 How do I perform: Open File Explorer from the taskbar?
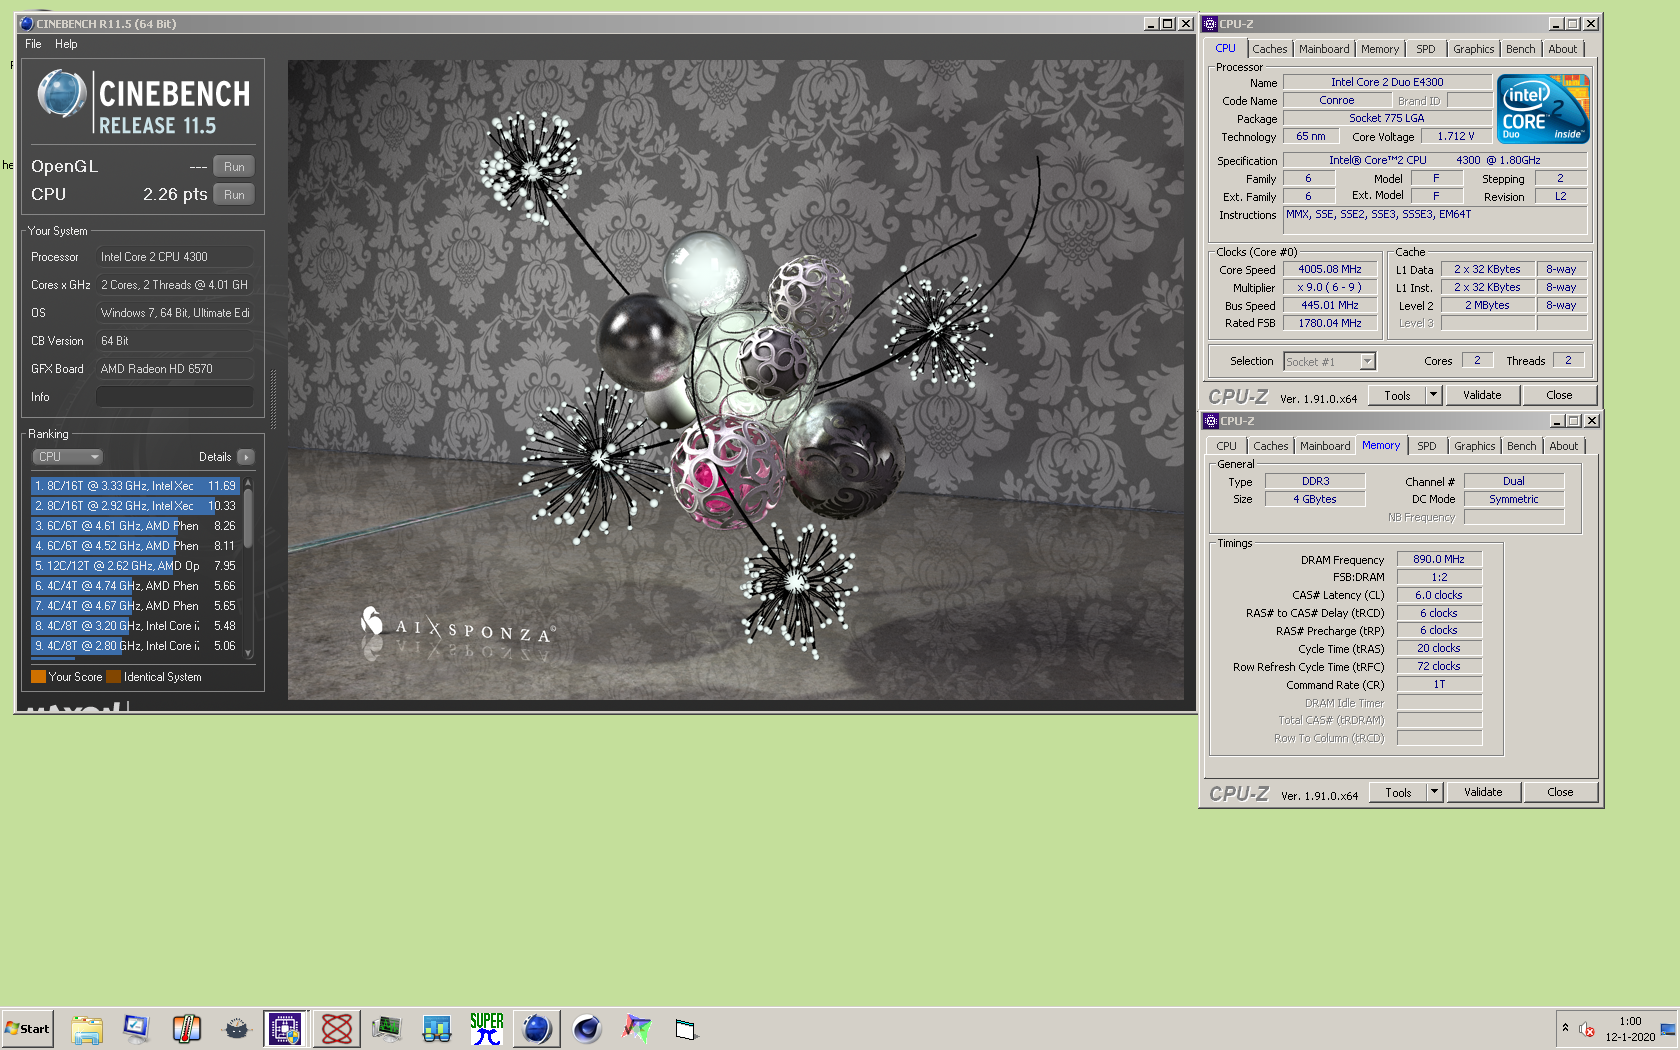point(87,1028)
